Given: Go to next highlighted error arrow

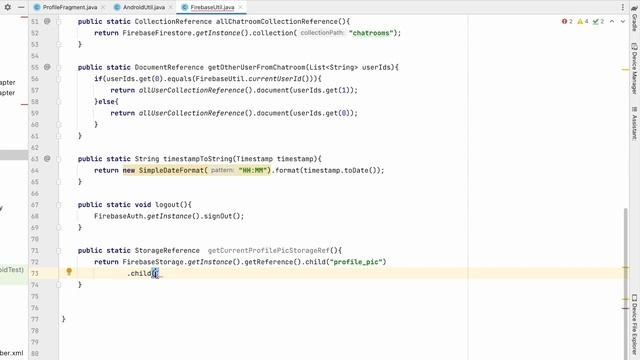Looking at the screenshot, I should 623,21.
